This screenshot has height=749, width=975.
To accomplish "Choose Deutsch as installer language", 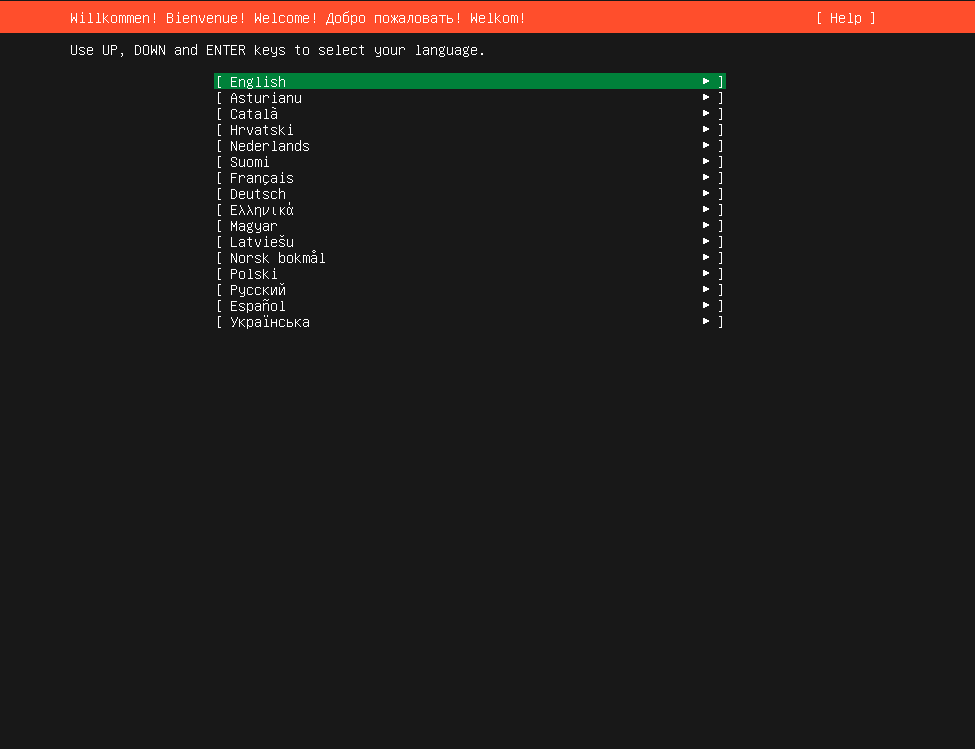I will click(257, 194).
